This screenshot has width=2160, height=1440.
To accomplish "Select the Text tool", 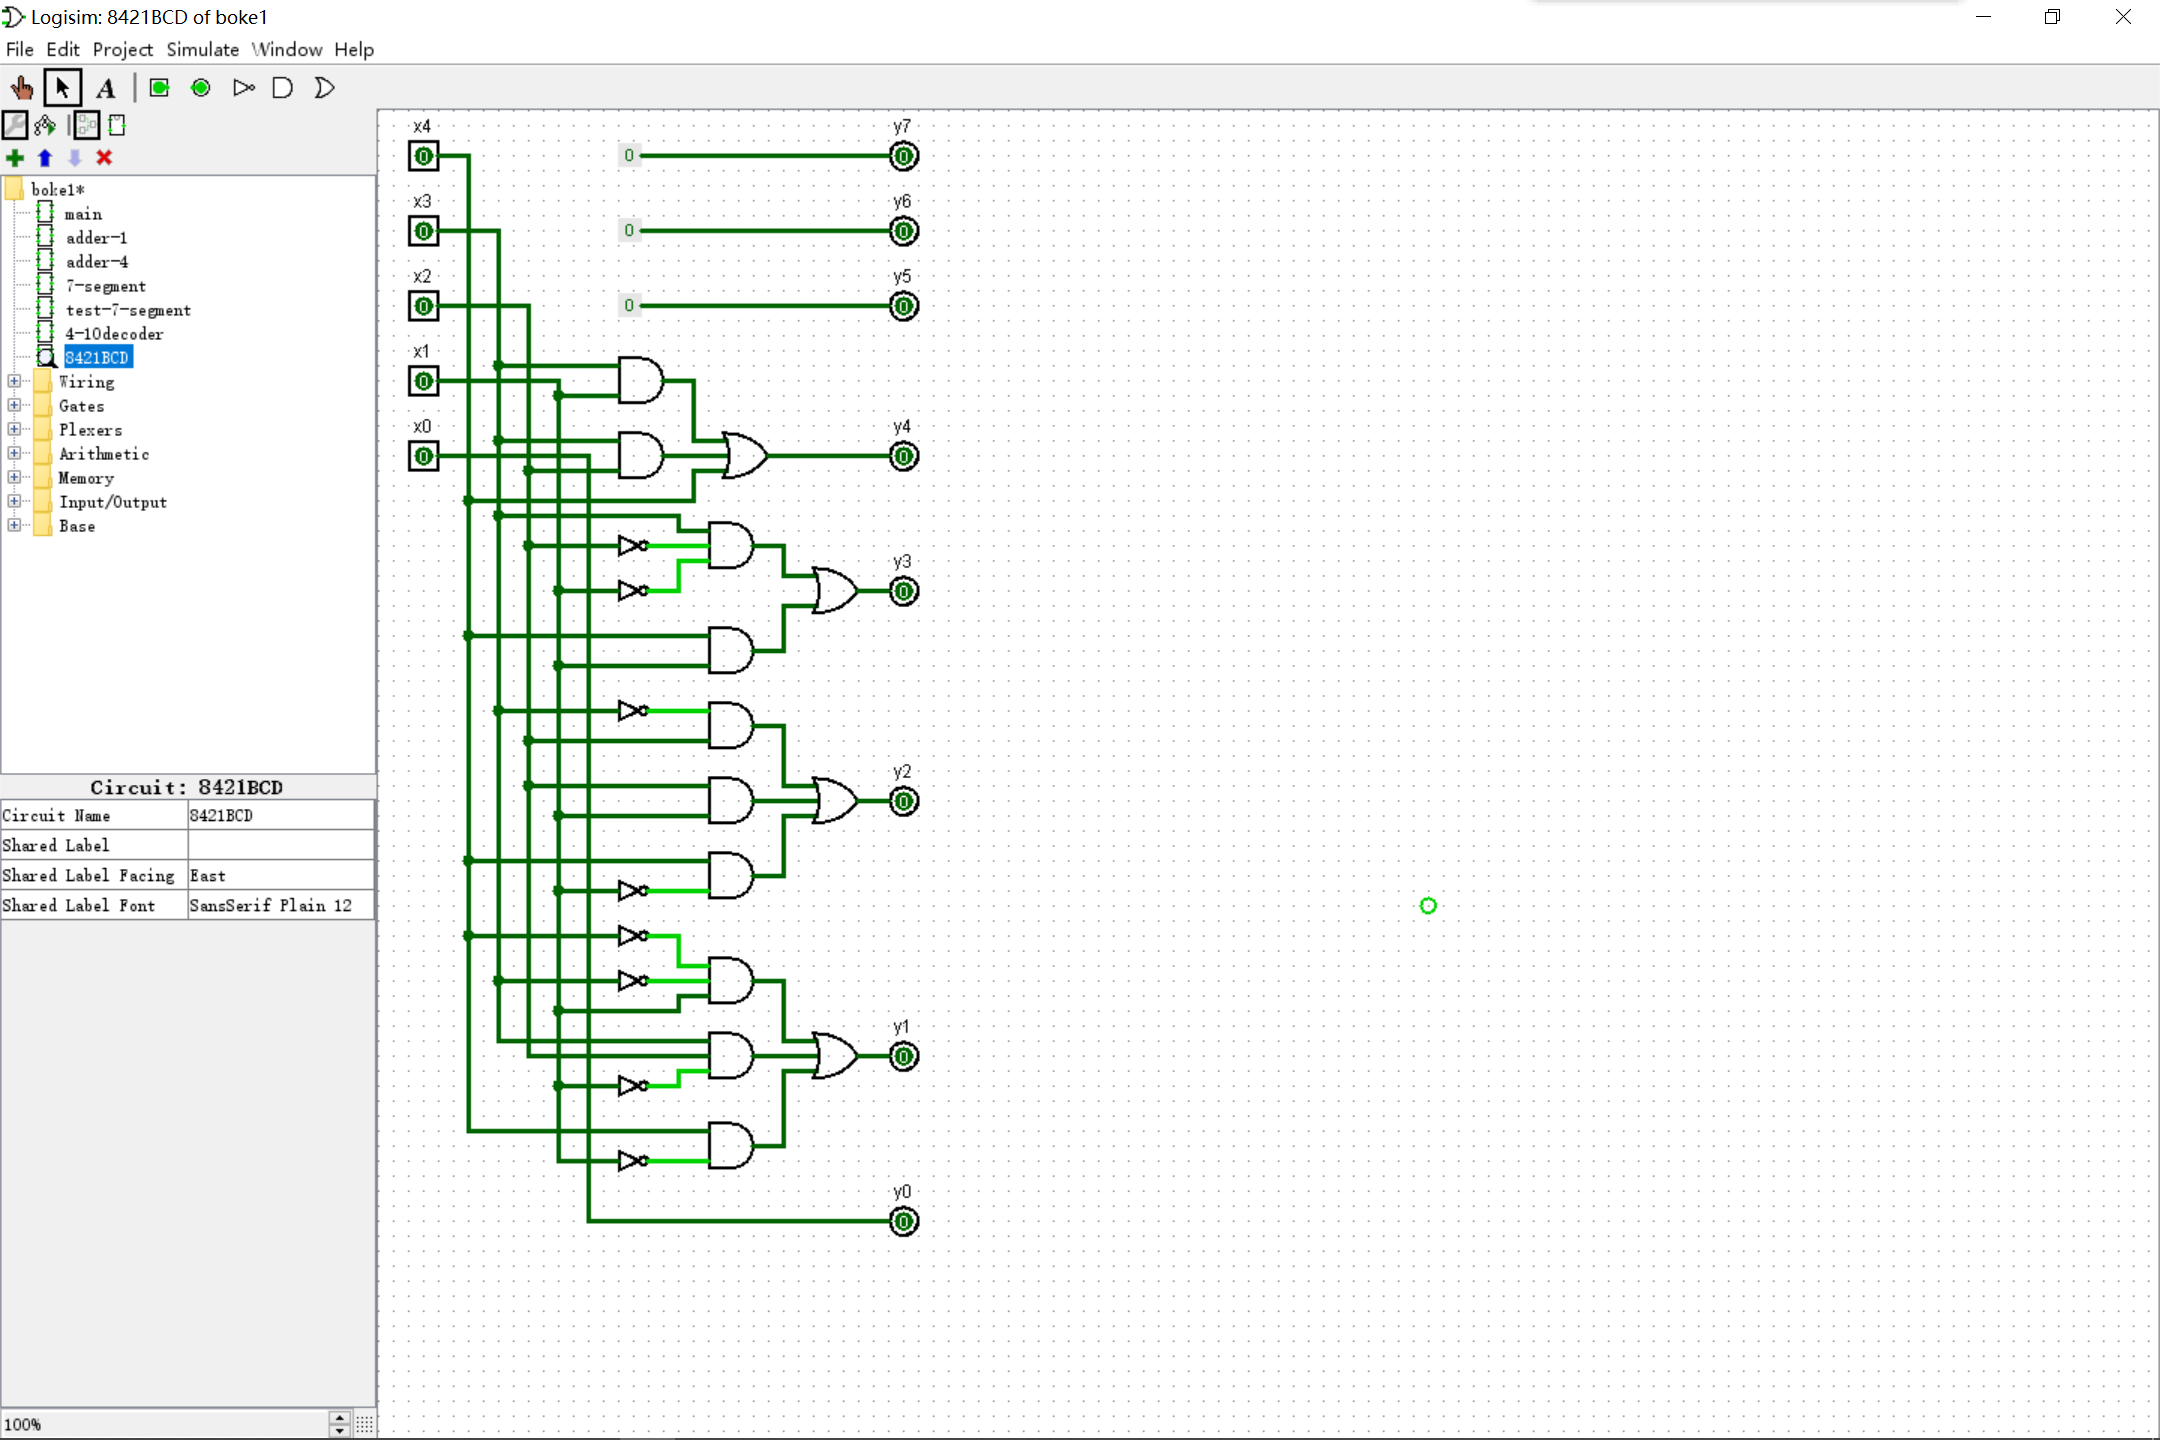I will [x=106, y=88].
